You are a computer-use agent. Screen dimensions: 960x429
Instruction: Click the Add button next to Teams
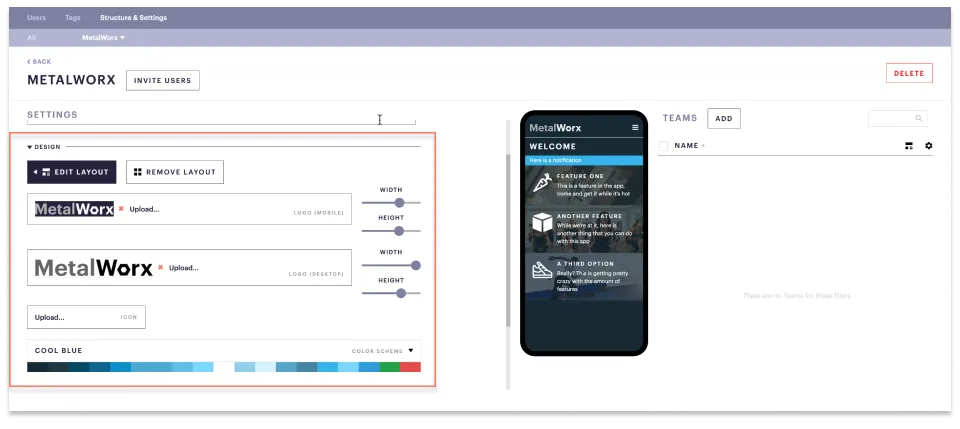(724, 119)
